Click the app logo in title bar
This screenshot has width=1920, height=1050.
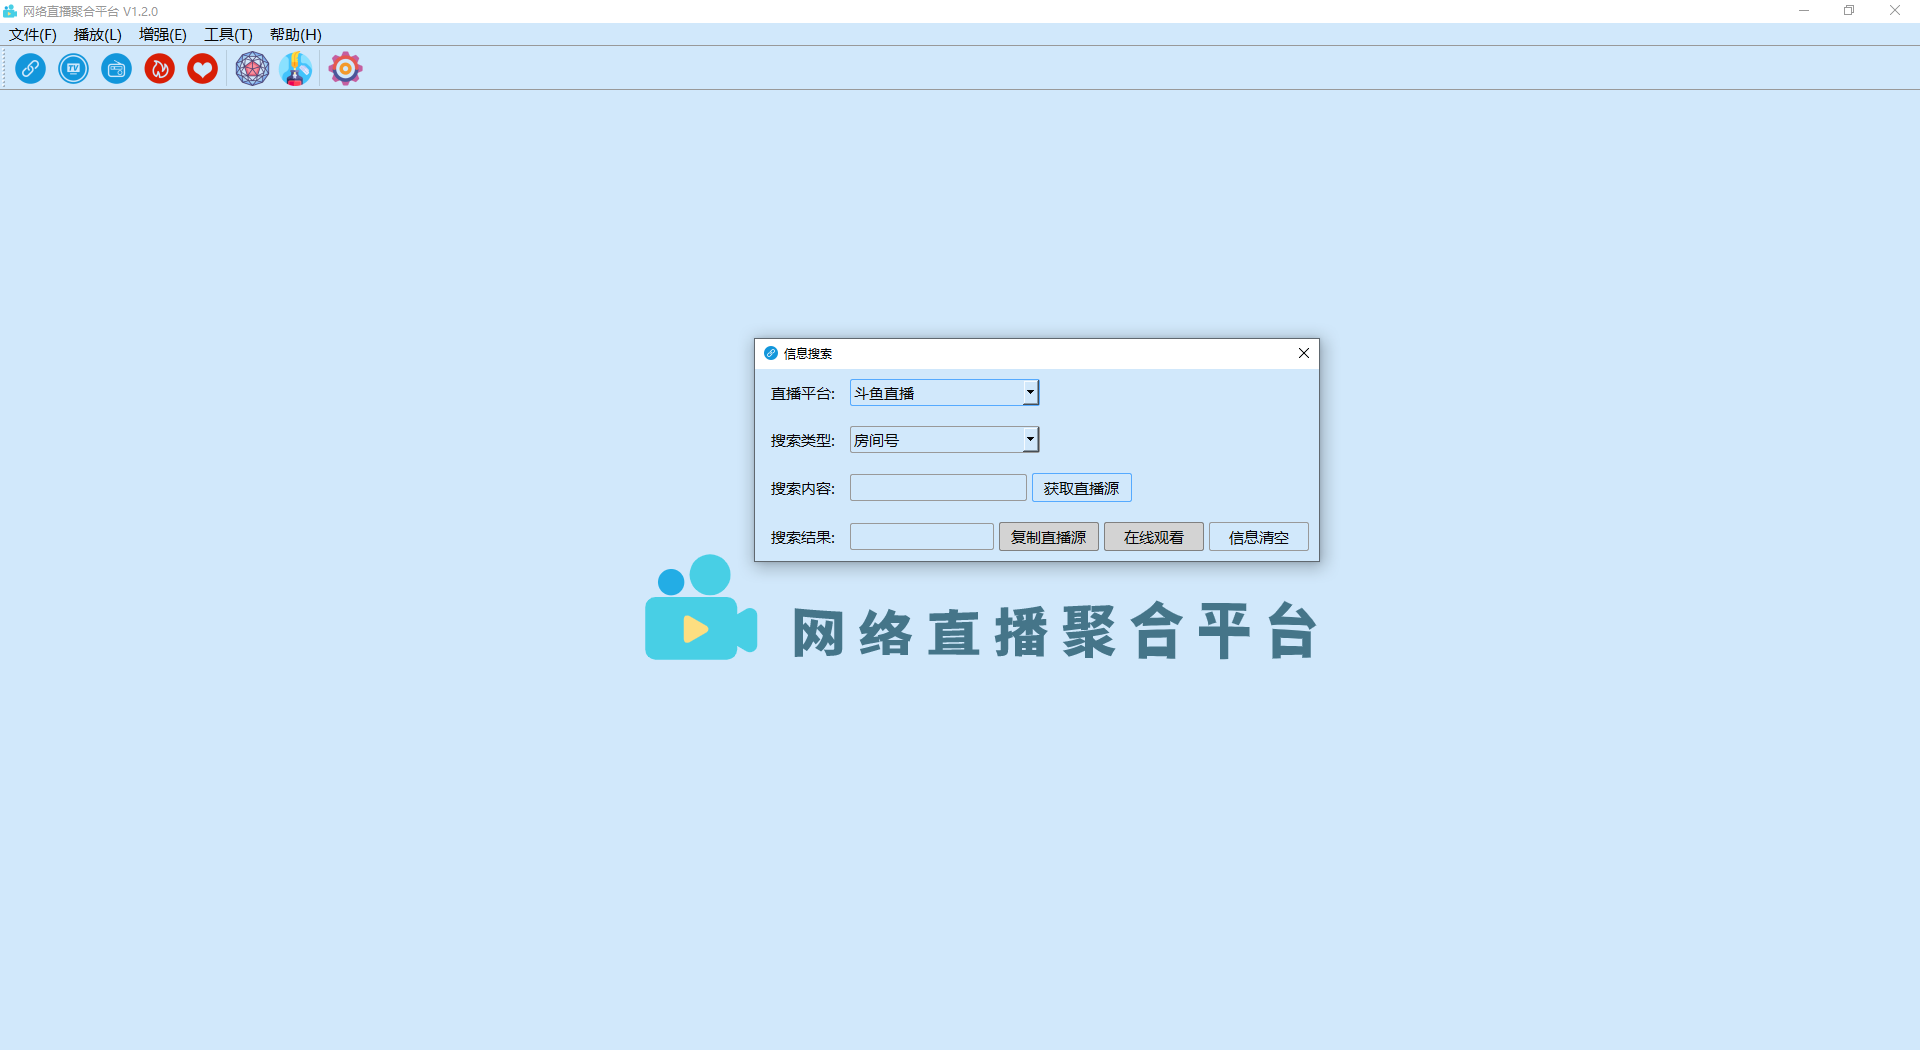coord(10,11)
